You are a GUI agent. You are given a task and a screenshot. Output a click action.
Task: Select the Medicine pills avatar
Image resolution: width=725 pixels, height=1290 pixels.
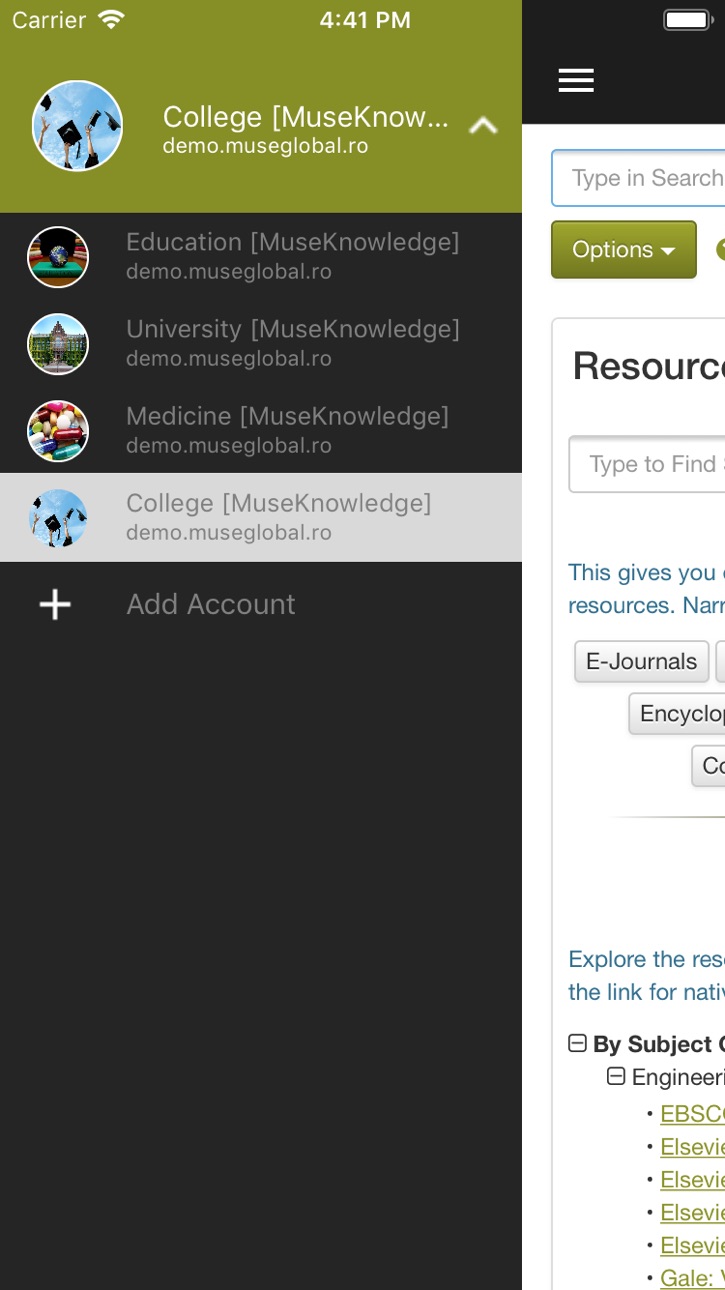tap(58, 431)
